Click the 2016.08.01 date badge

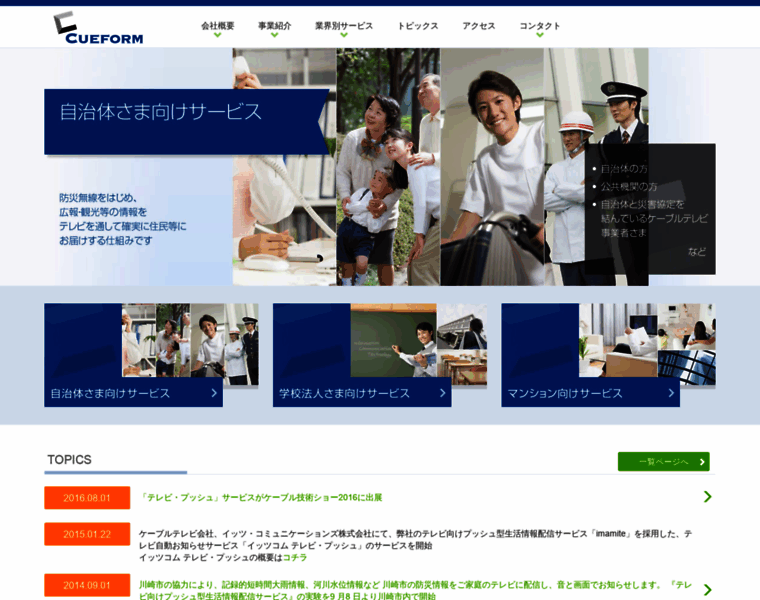click(87, 498)
